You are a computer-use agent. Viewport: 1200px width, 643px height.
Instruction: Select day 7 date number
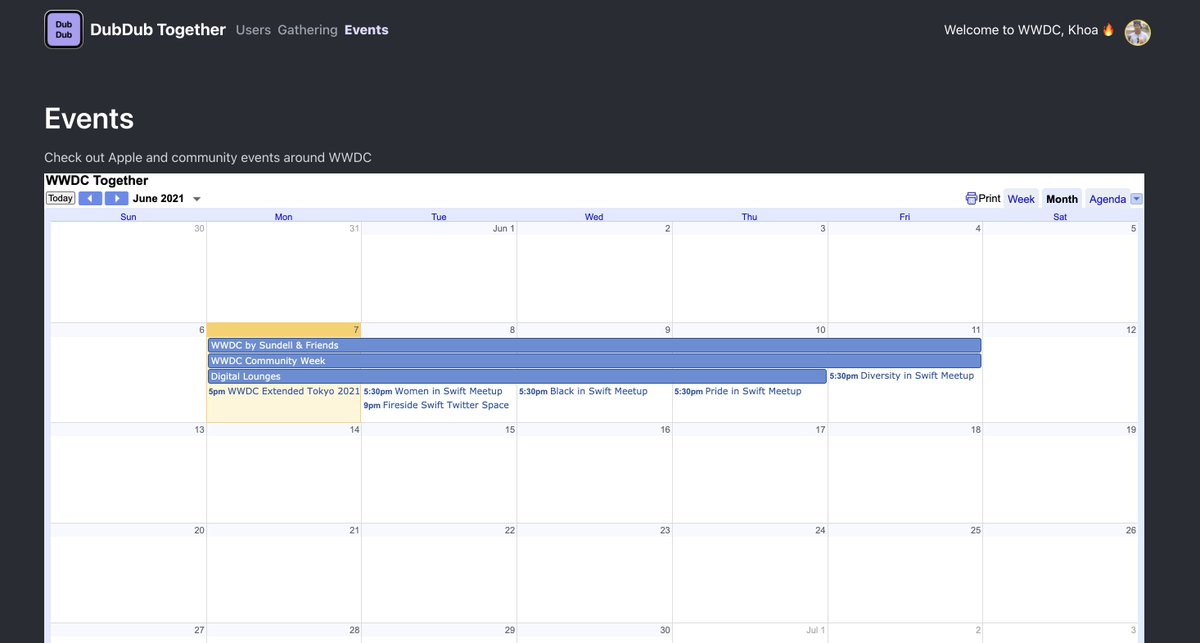coord(354,330)
